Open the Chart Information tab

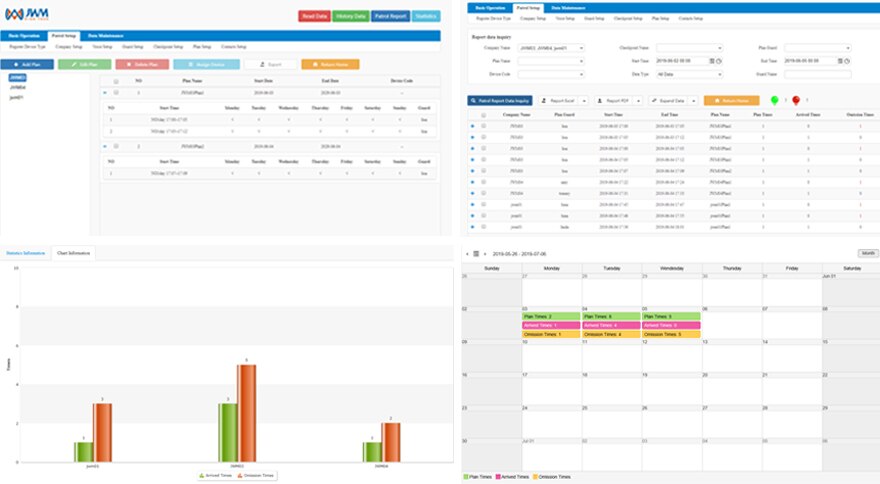tap(74, 254)
